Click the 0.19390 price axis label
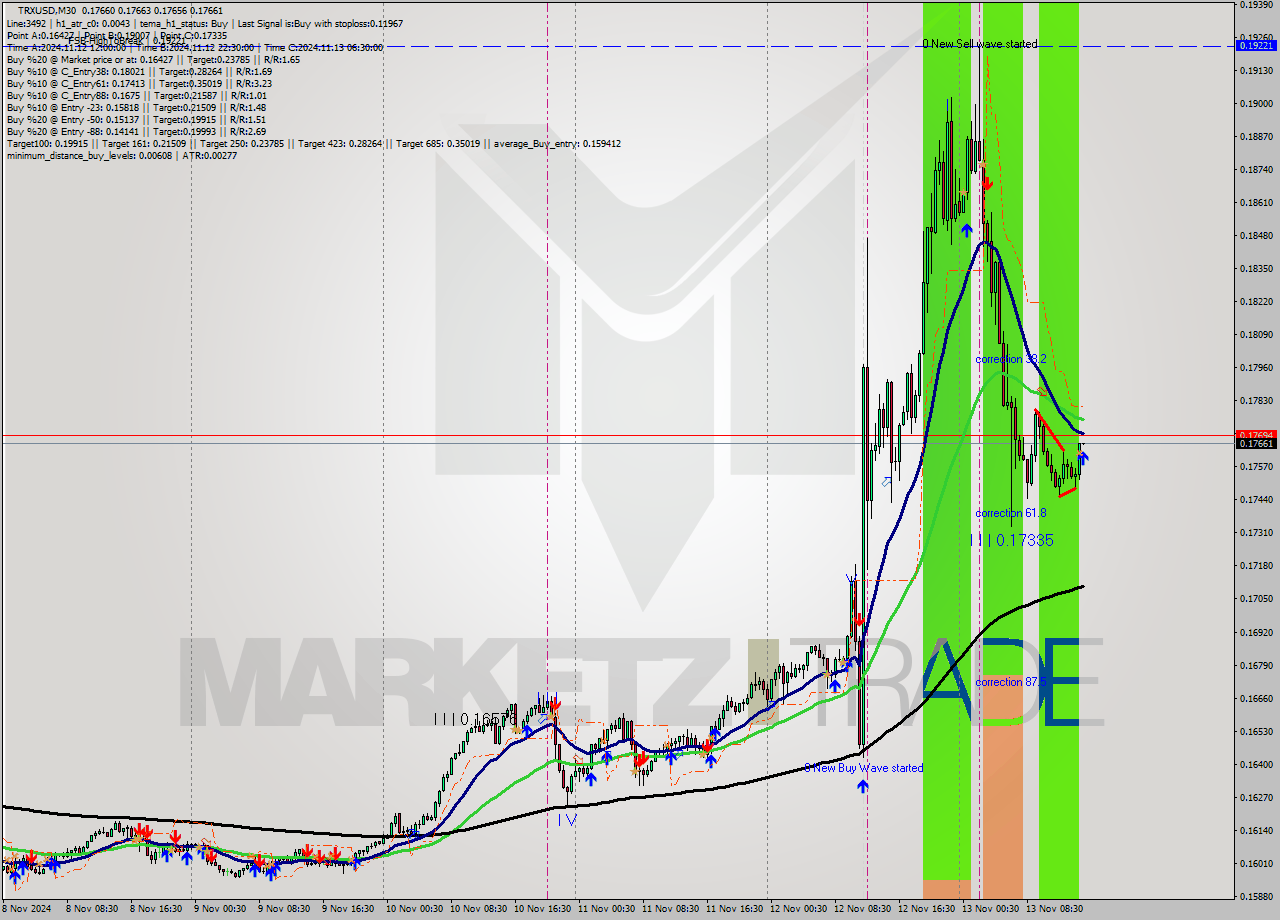Viewport: 1280px width, 920px height. click(x=1258, y=5)
